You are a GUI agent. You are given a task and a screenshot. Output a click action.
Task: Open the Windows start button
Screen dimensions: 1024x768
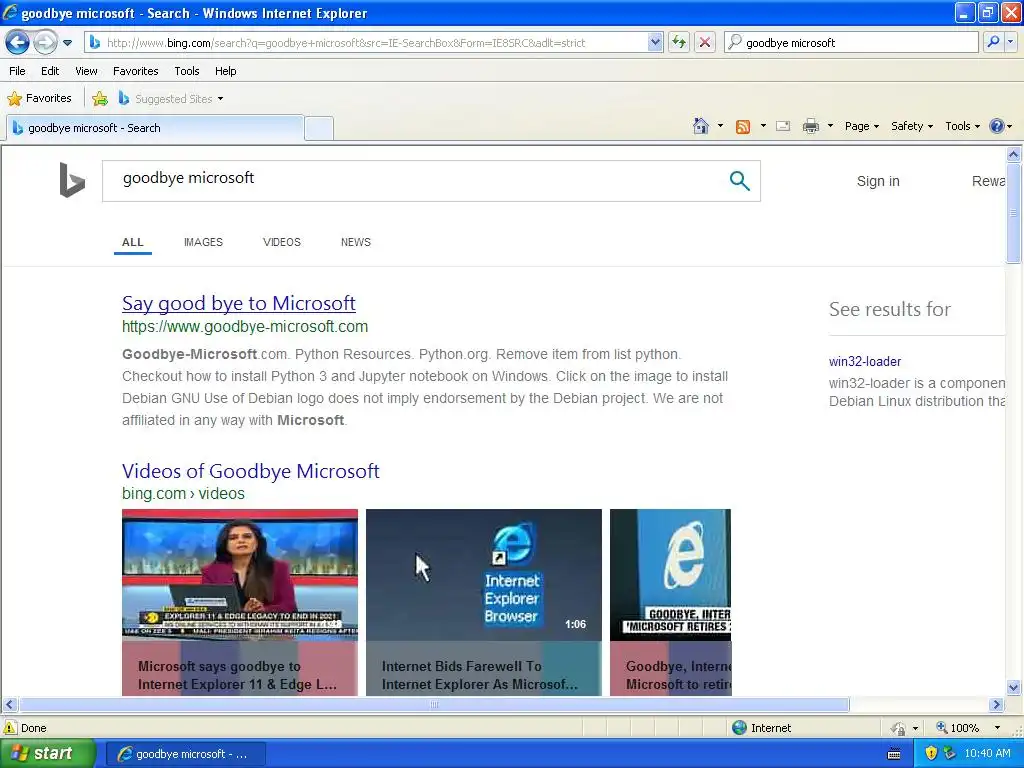tap(48, 754)
